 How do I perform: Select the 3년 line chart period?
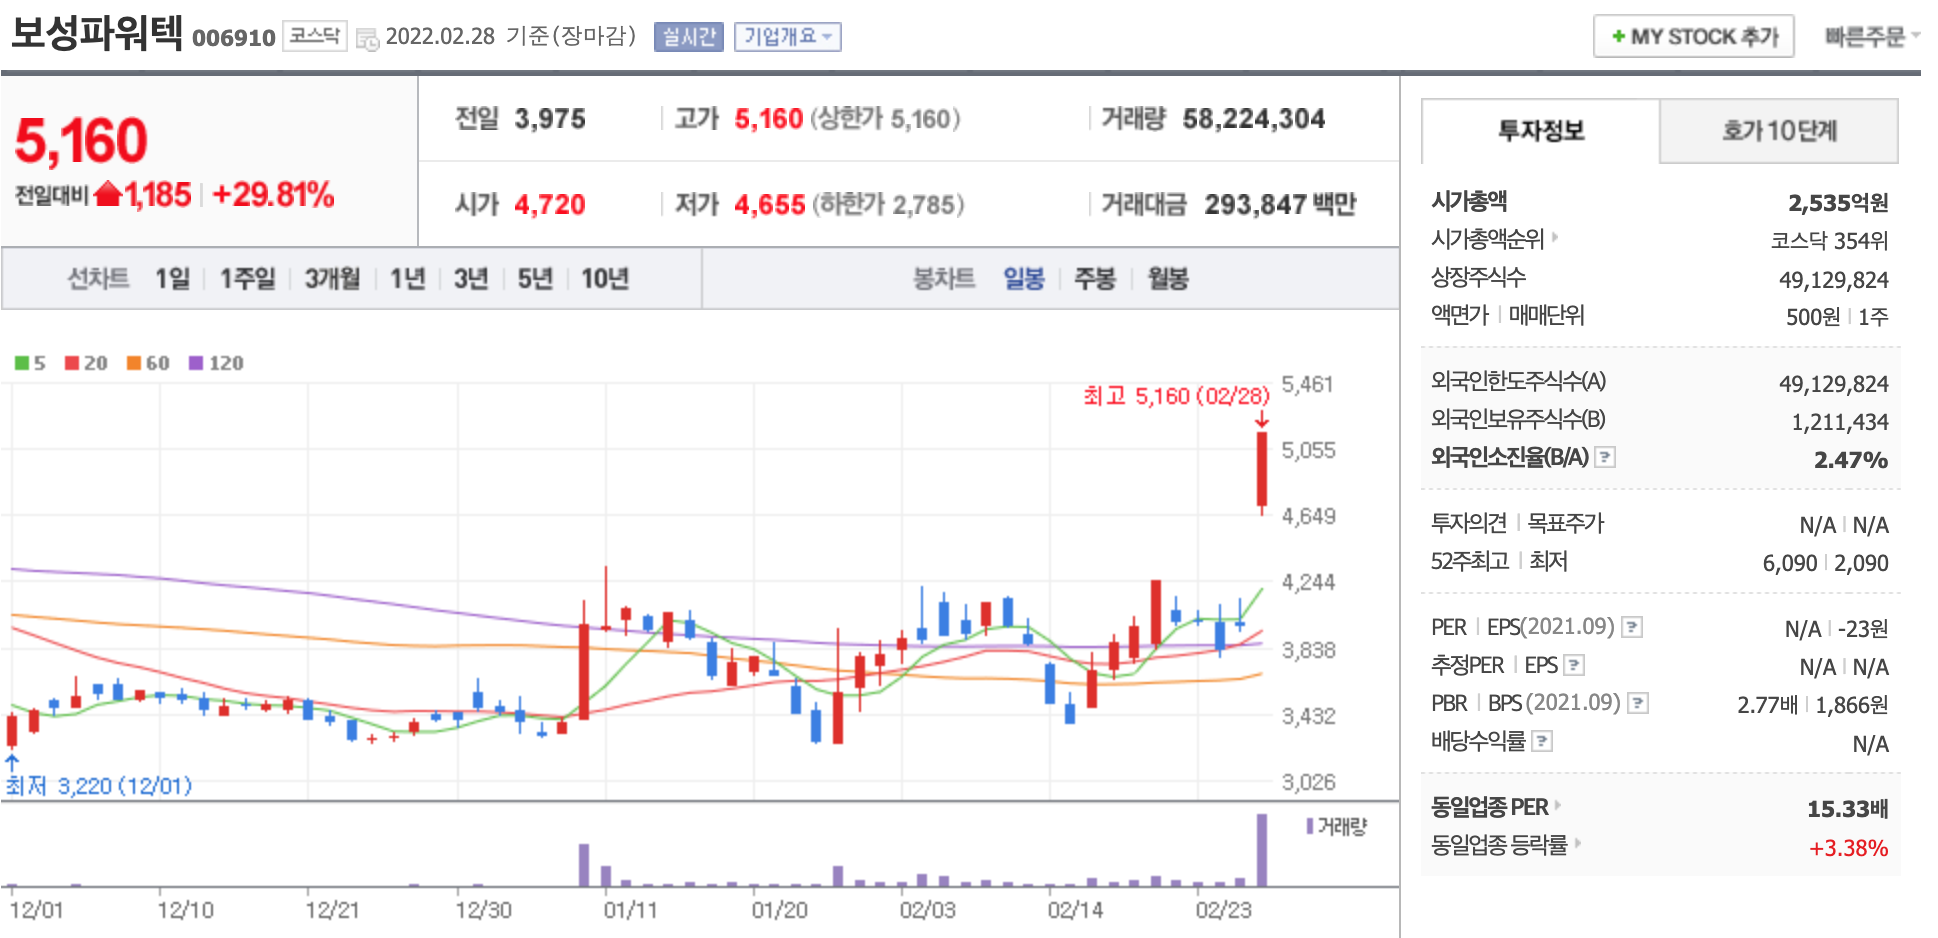pyautogui.click(x=471, y=279)
